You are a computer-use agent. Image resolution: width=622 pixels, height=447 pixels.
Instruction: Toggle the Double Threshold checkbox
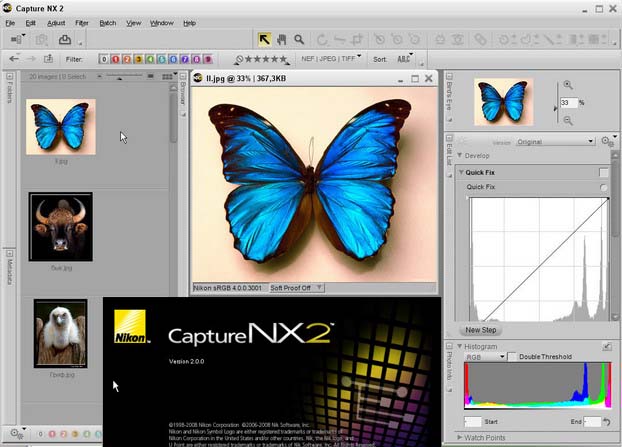click(x=512, y=357)
